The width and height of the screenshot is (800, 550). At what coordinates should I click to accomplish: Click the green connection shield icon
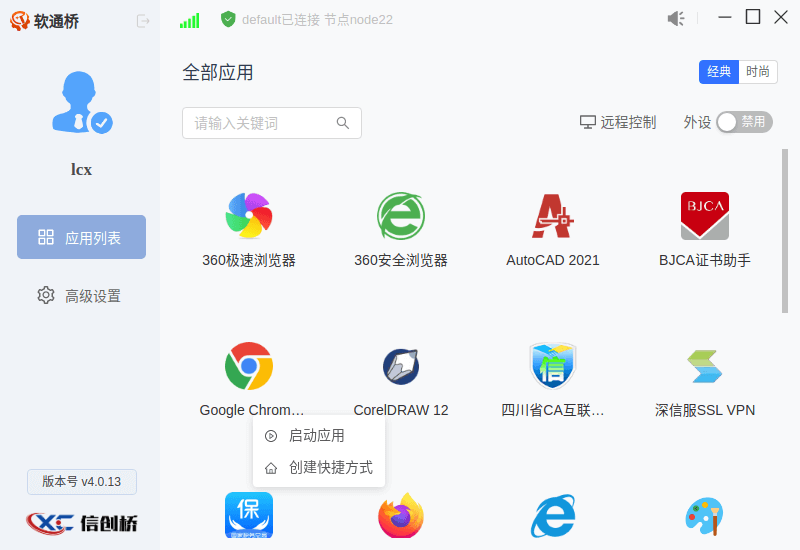[228, 19]
